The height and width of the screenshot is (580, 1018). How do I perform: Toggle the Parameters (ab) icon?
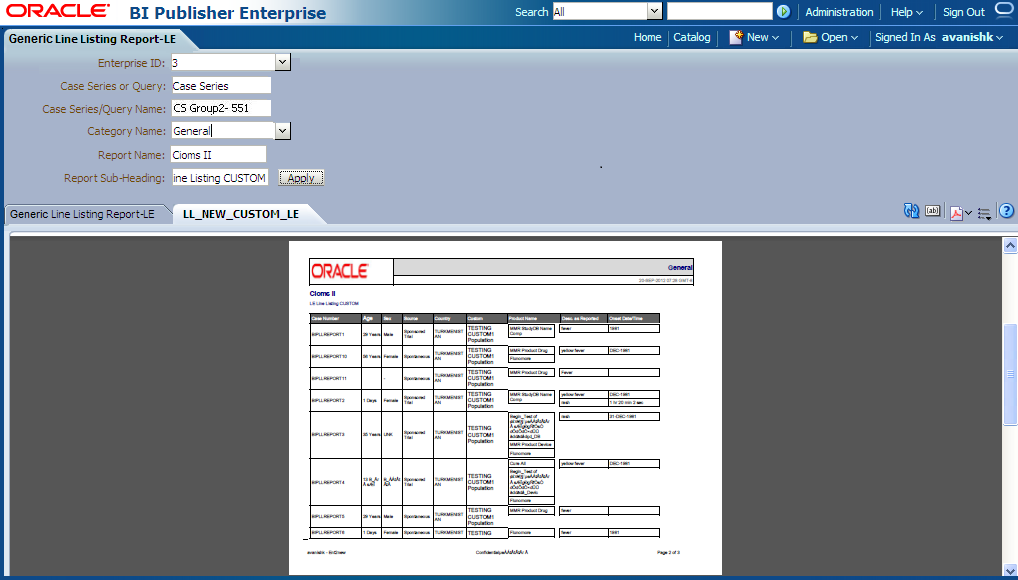[x=932, y=210]
